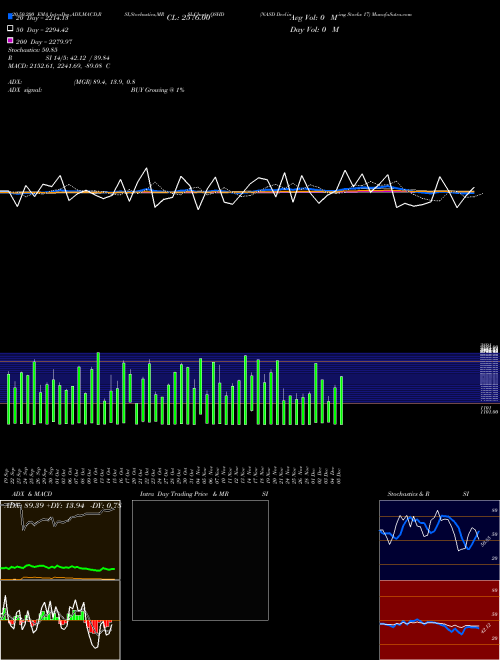Open the red RSI chart panel
Screen dimensions: 500x660
(x=439, y=620)
